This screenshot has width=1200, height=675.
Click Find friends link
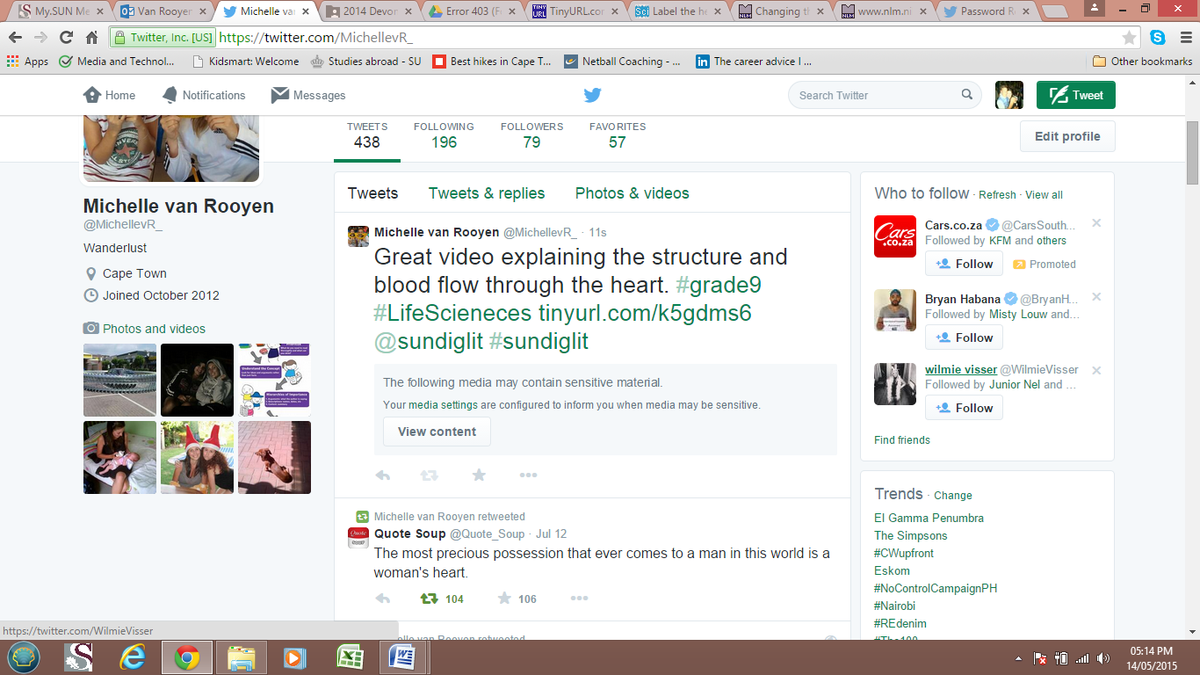pos(902,440)
